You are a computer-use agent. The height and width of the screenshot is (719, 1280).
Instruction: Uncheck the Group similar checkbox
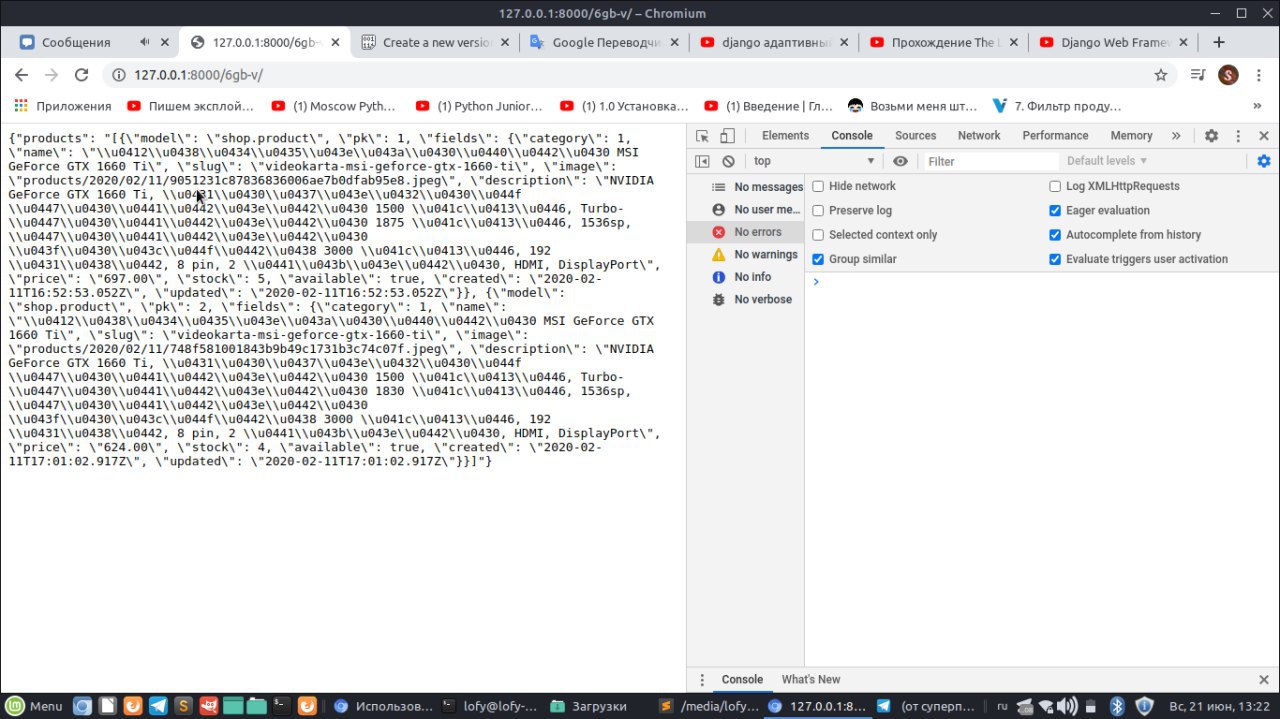[818, 259]
